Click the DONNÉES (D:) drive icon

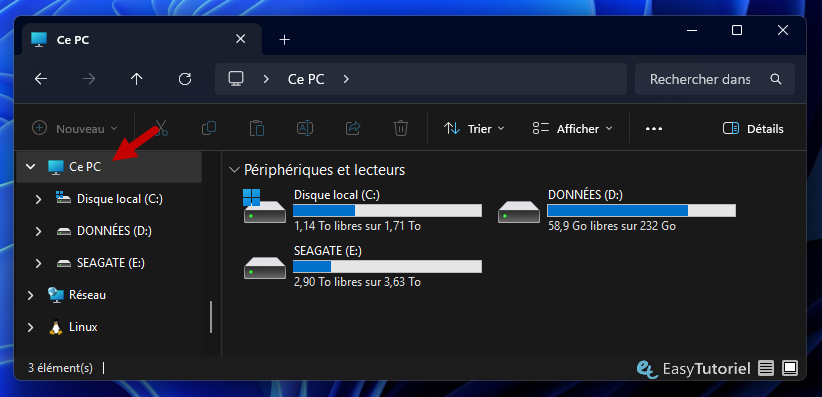[518, 212]
